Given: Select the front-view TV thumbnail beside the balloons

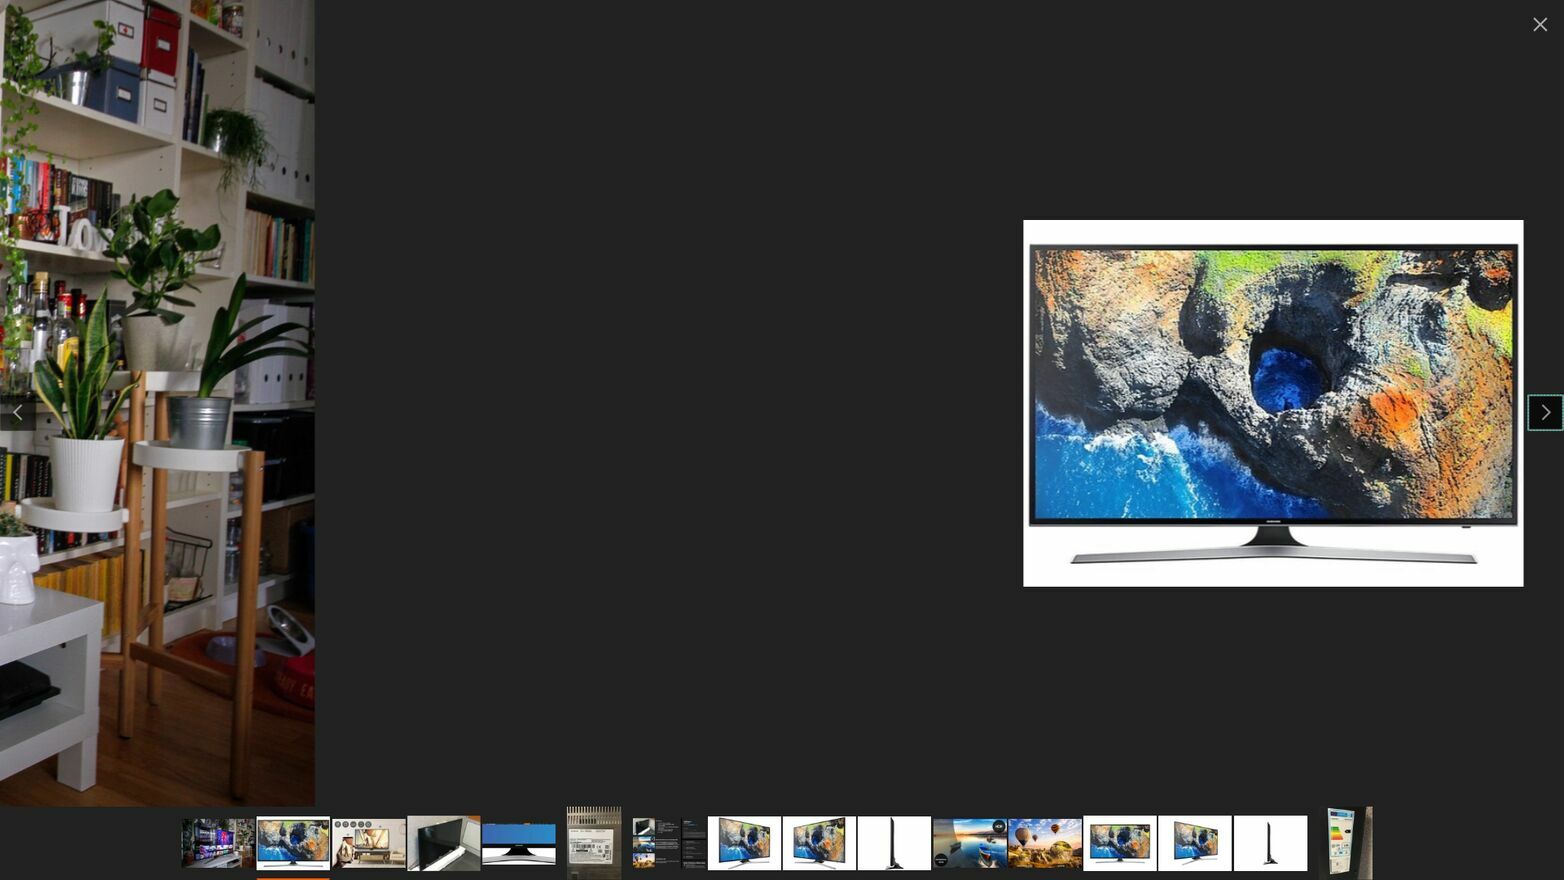Looking at the screenshot, I should pos(1120,843).
